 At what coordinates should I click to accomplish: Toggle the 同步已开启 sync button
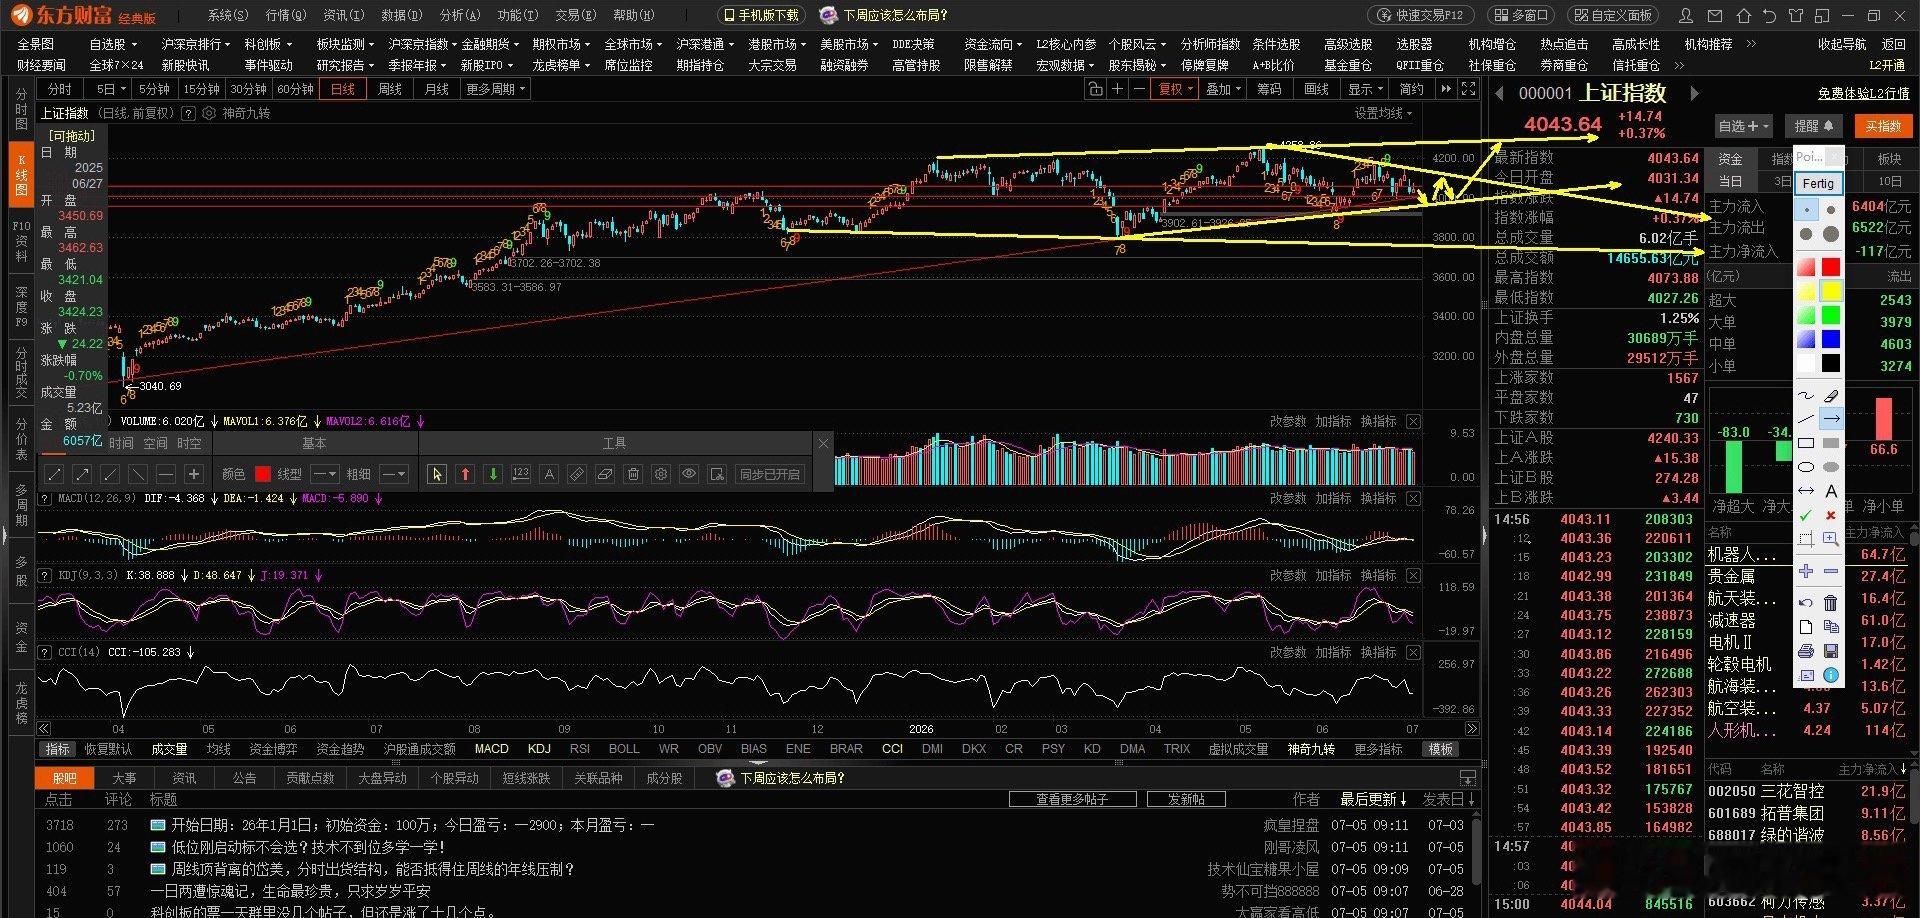coord(770,474)
